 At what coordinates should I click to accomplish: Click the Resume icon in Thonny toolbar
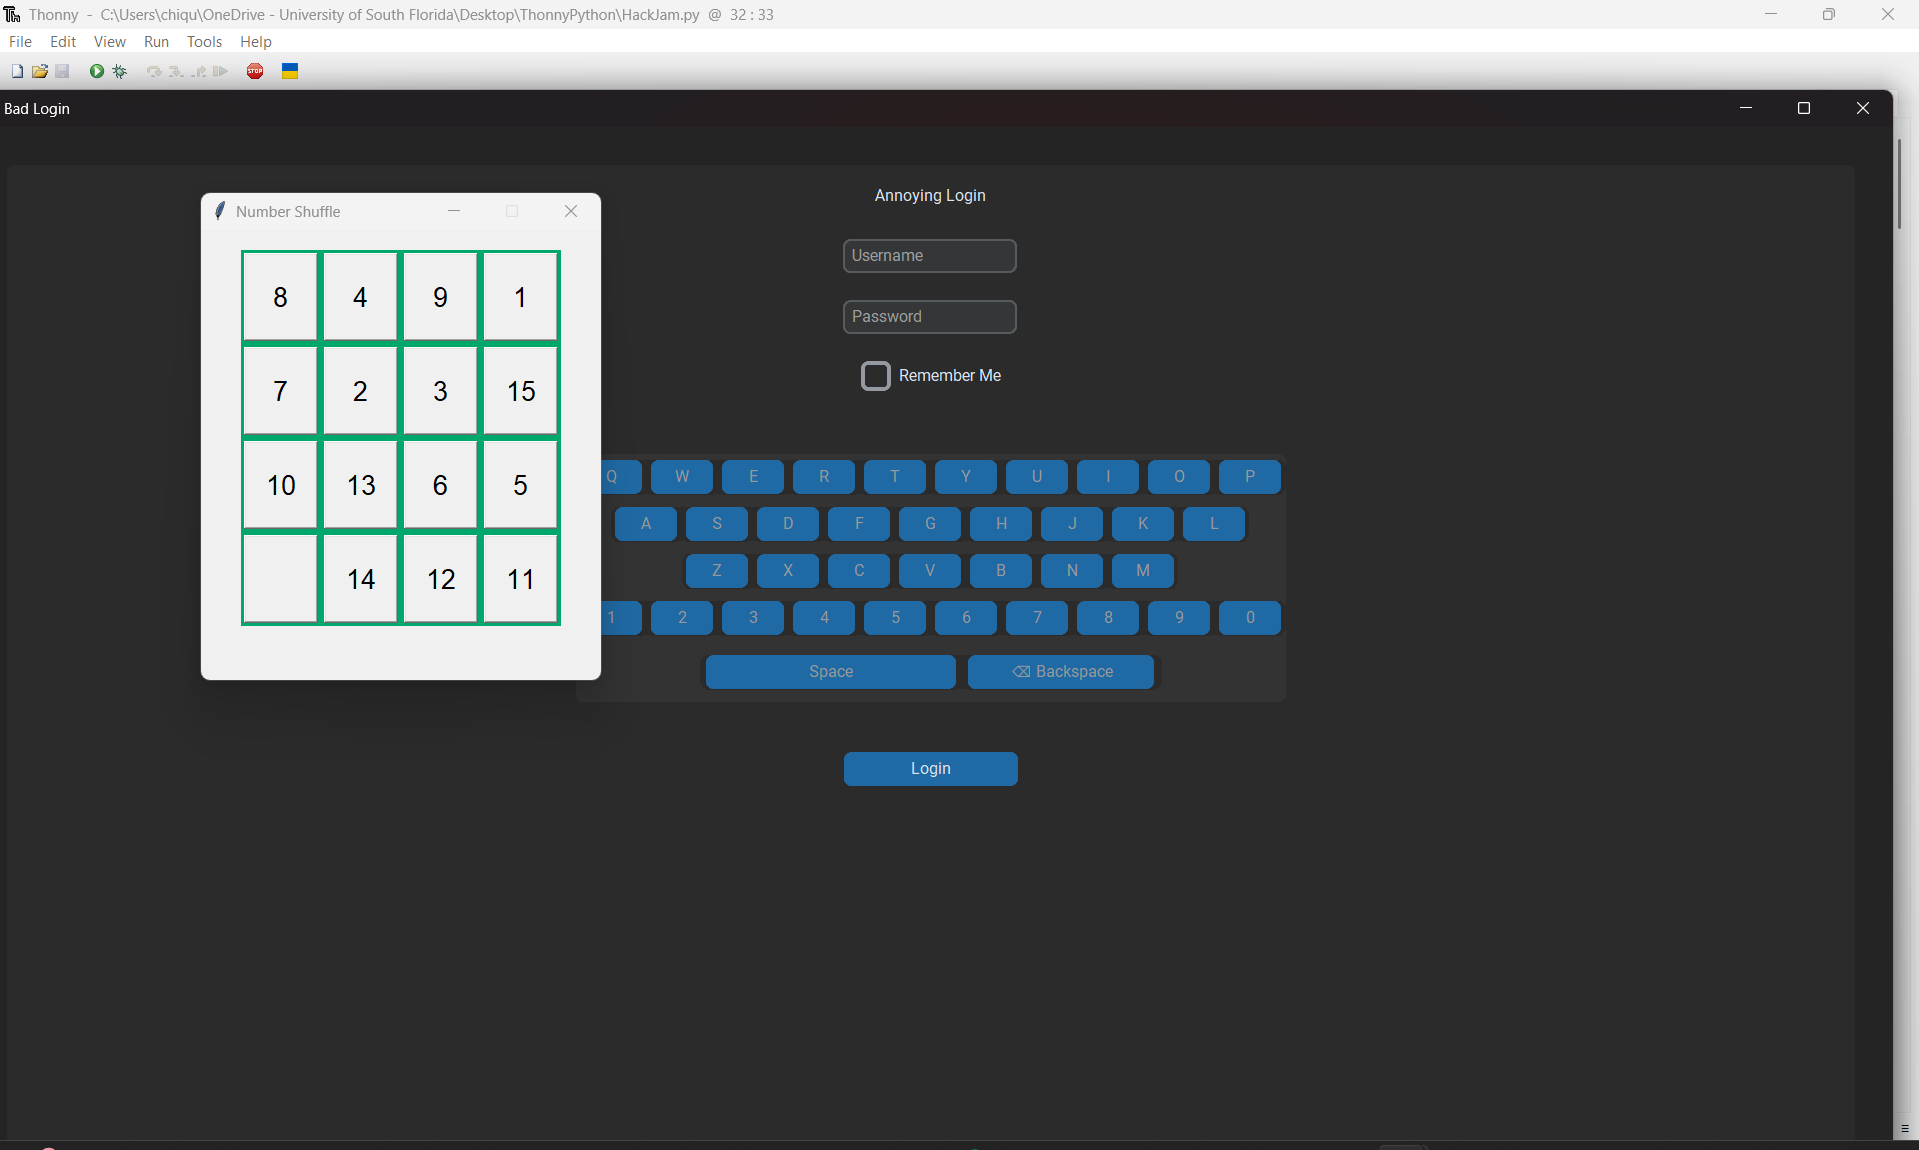[x=220, y=71]
